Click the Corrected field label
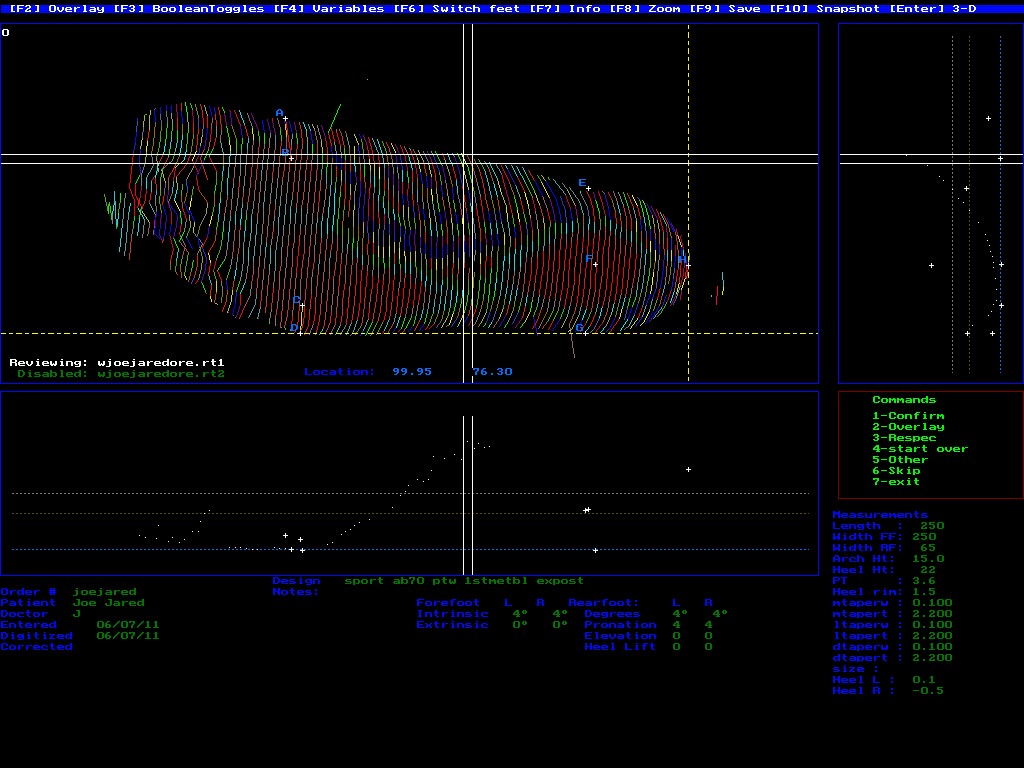The width and height of the screenshot is (1024, 768). click(37, 647)
